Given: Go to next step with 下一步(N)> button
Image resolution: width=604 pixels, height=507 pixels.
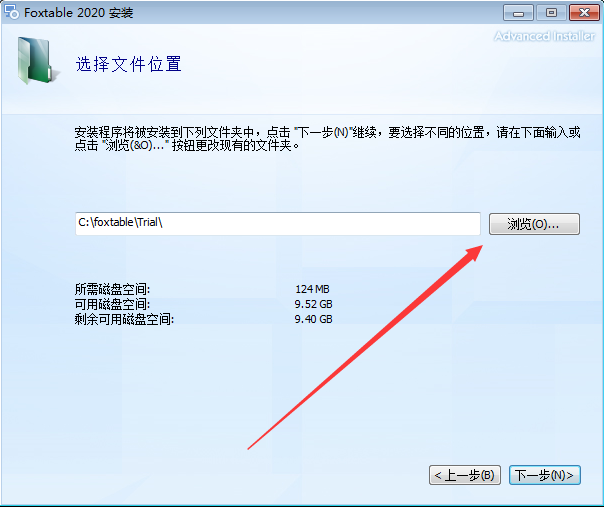Looking at the screenshot, I should [x=544, y=475].
